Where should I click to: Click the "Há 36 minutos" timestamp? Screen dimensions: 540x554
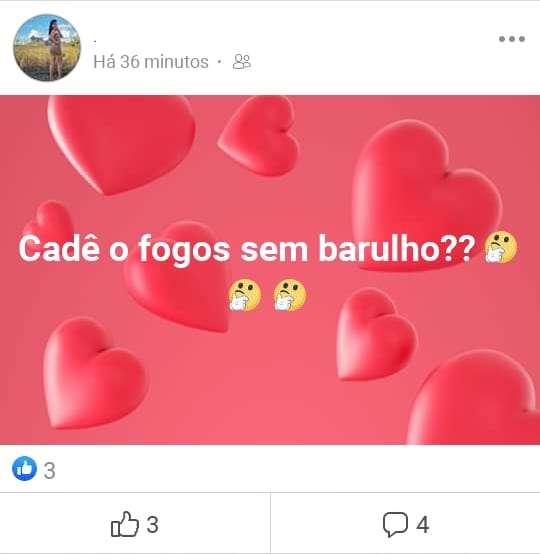tap(151, 62)
